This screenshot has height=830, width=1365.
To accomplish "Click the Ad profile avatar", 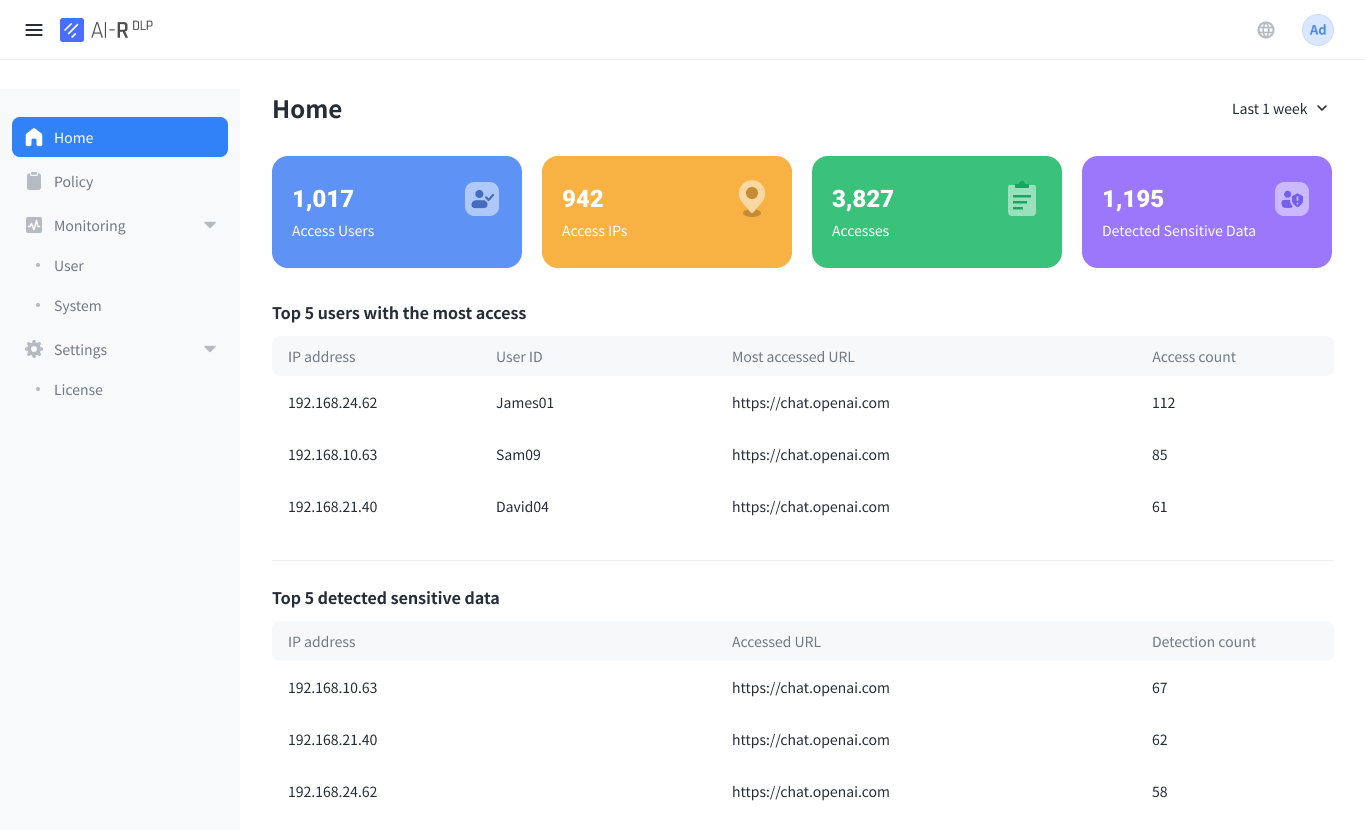I will [x=1317, y=29].
